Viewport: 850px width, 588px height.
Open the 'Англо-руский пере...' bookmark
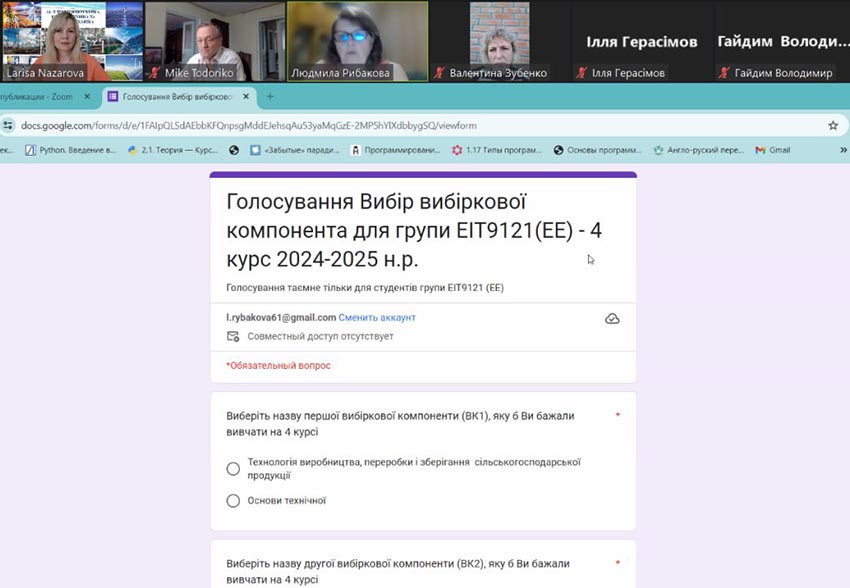[699, 150]
